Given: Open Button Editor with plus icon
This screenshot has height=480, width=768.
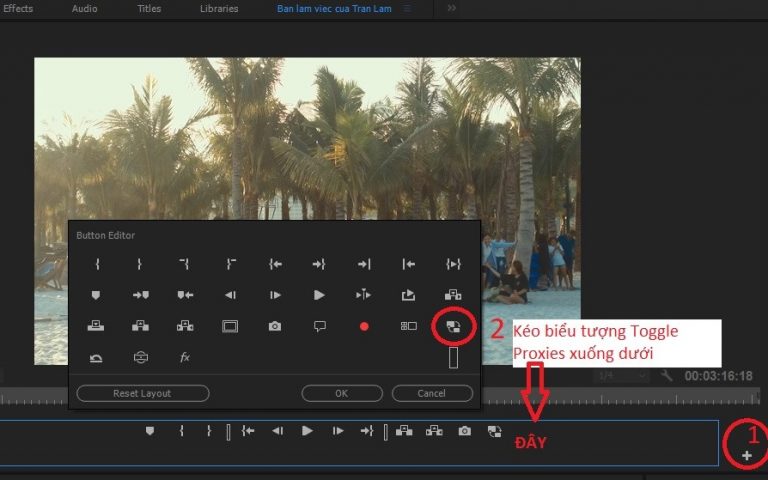Looking at the screenshot, I should [x=746, y=456].
